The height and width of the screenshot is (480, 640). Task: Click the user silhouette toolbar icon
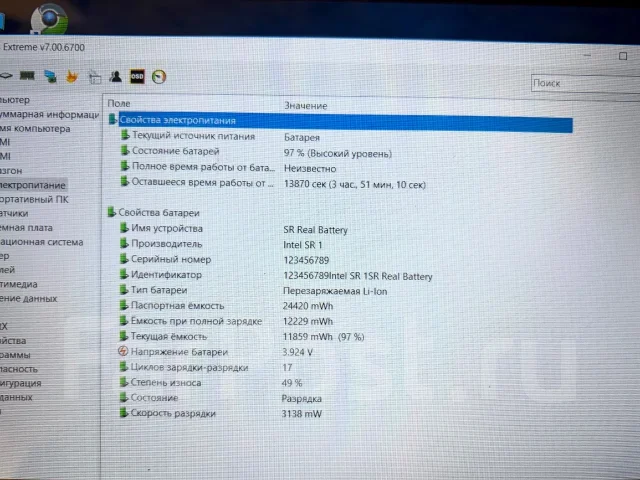coord(115,76)
